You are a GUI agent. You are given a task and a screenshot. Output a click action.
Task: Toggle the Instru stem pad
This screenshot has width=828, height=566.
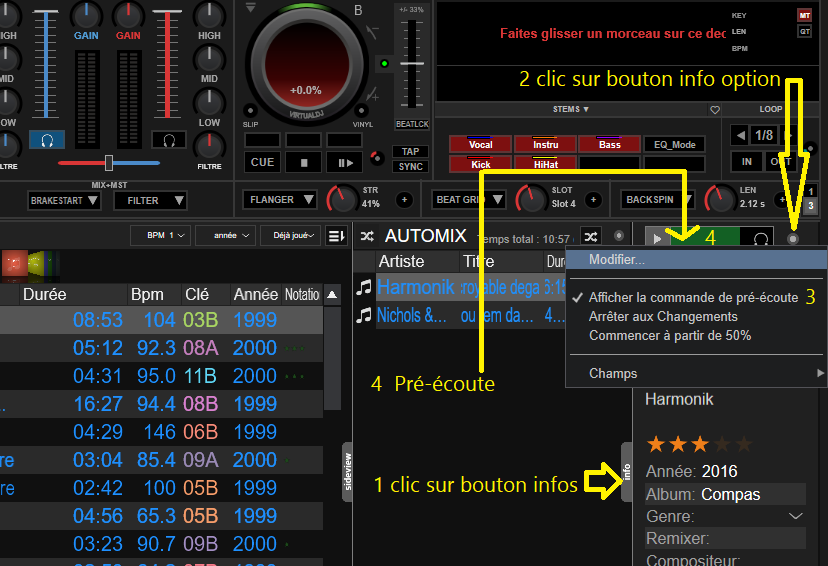(545, 144)
